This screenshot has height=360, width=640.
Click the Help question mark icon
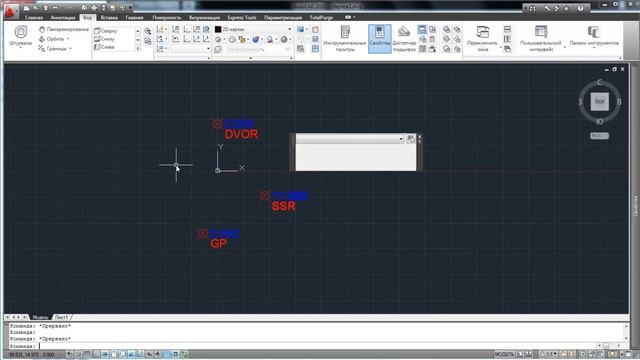click(580, 8)
